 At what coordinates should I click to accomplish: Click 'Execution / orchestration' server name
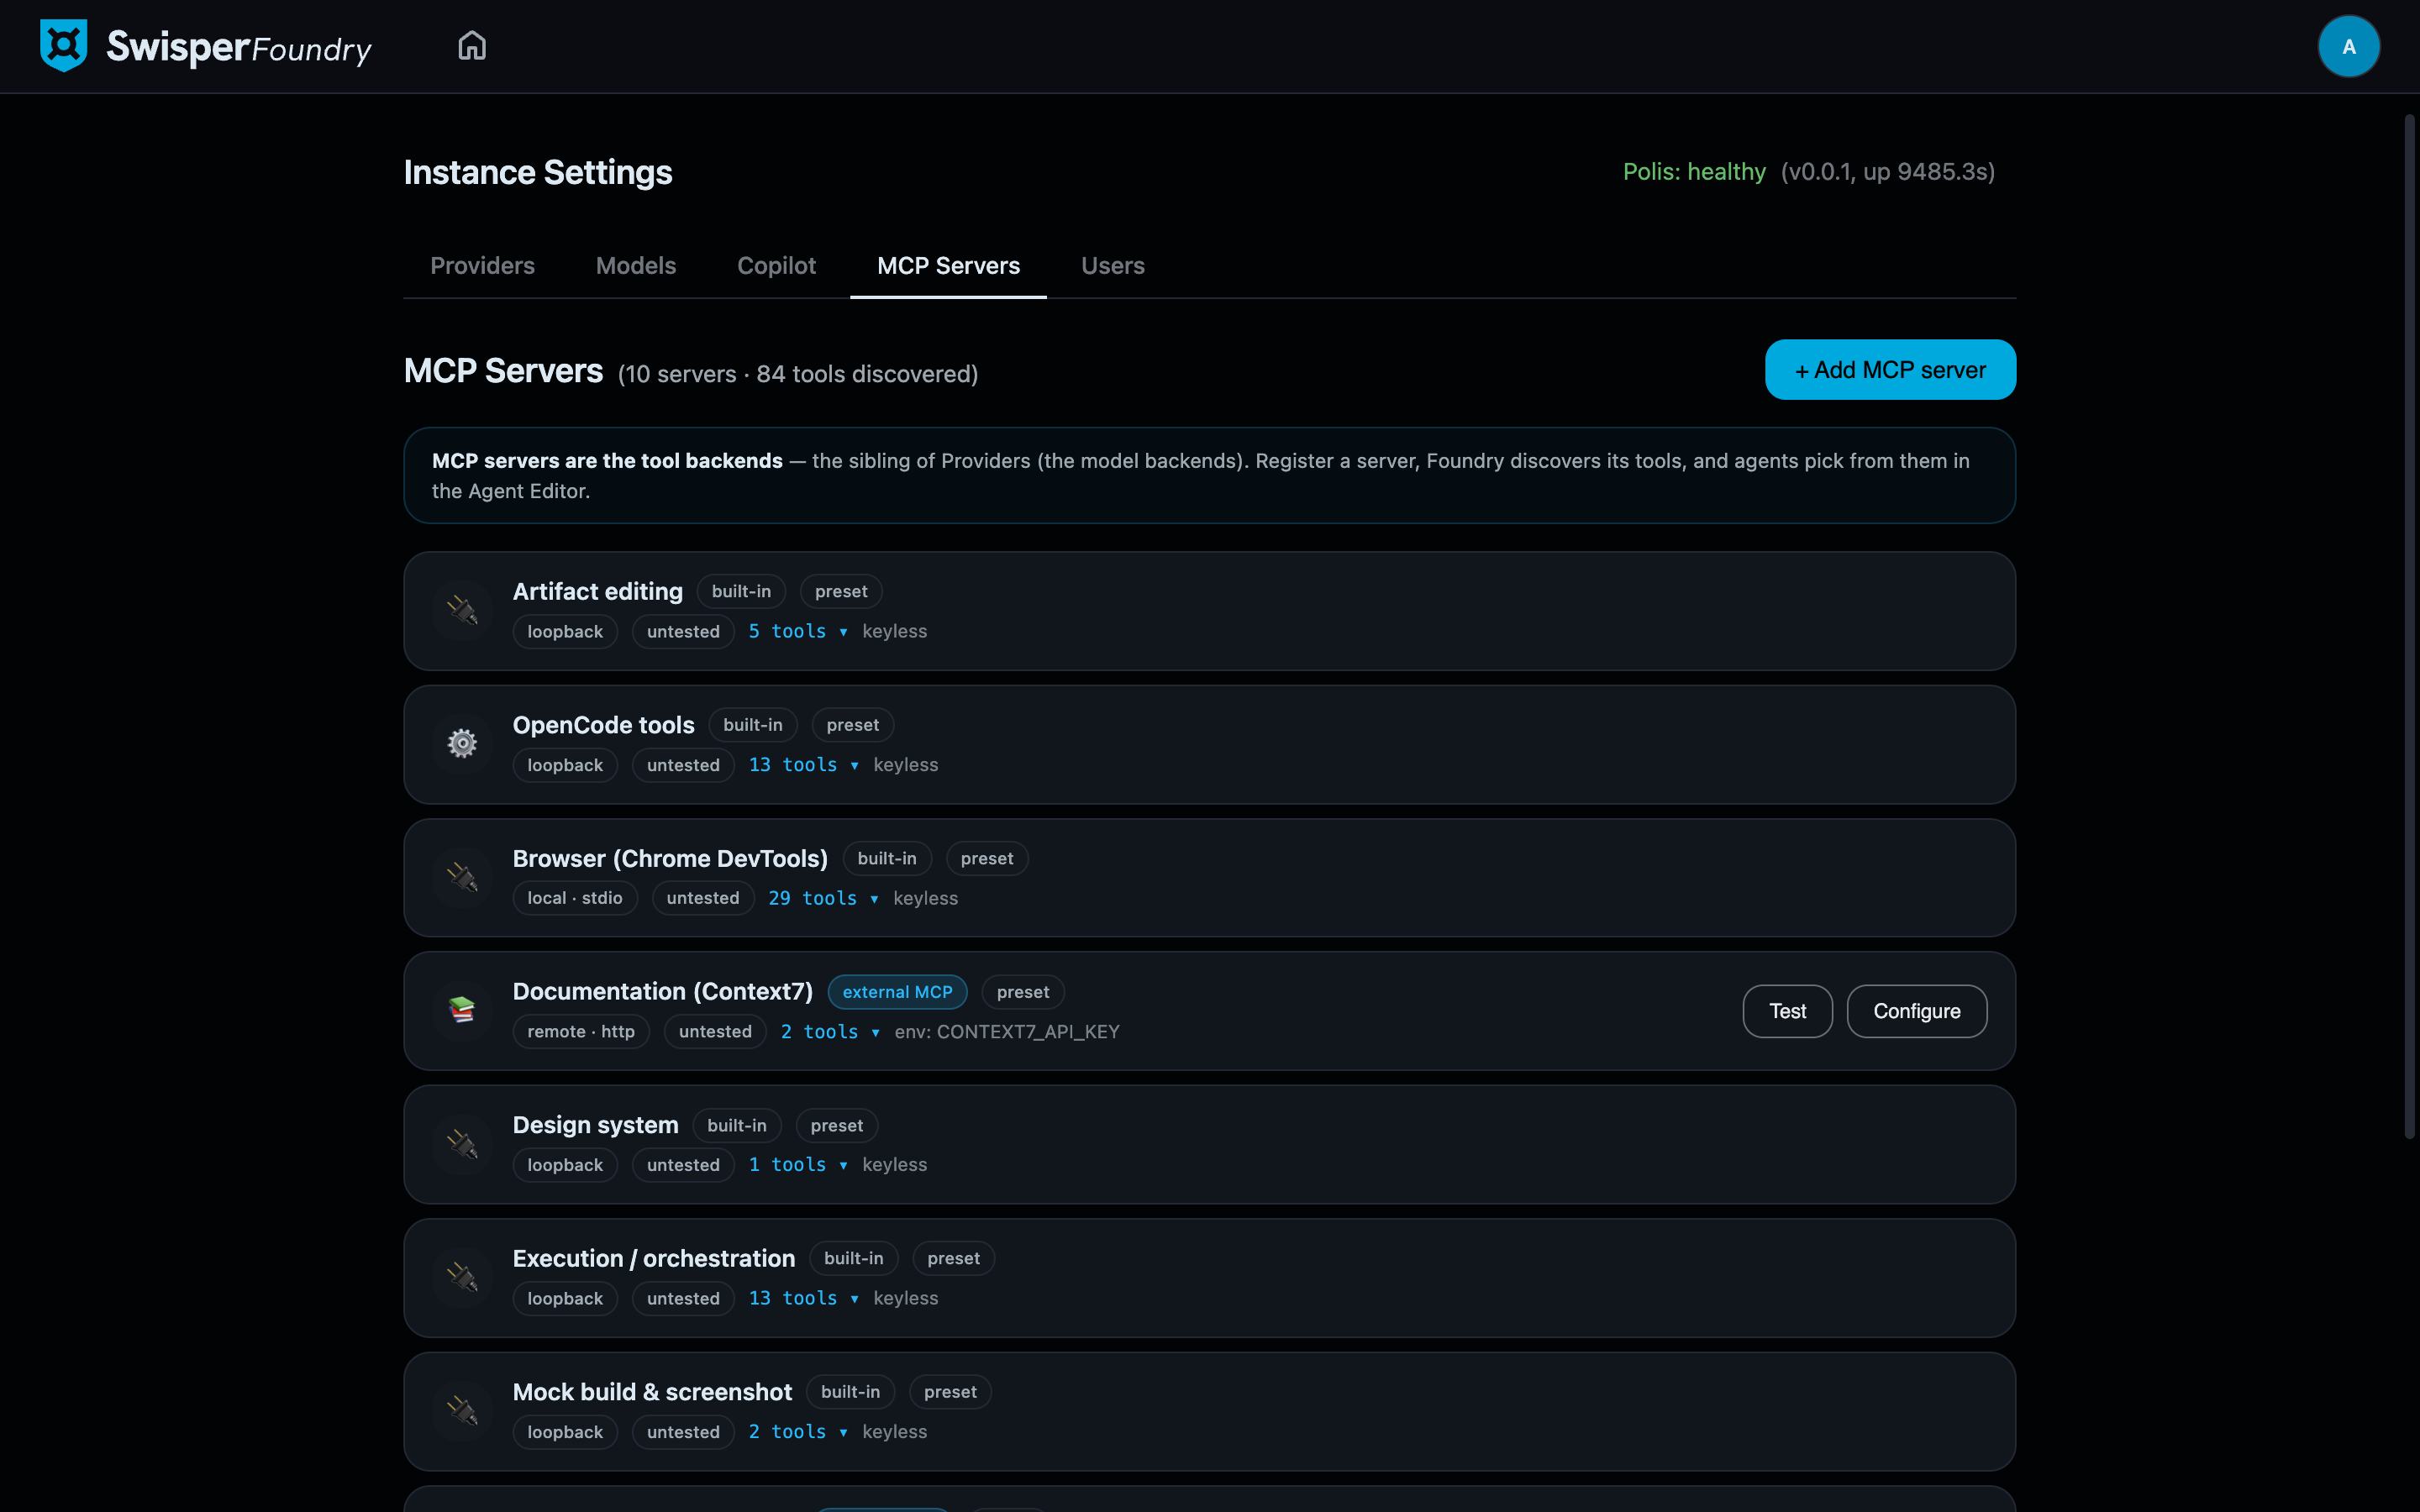(653, 1258)
